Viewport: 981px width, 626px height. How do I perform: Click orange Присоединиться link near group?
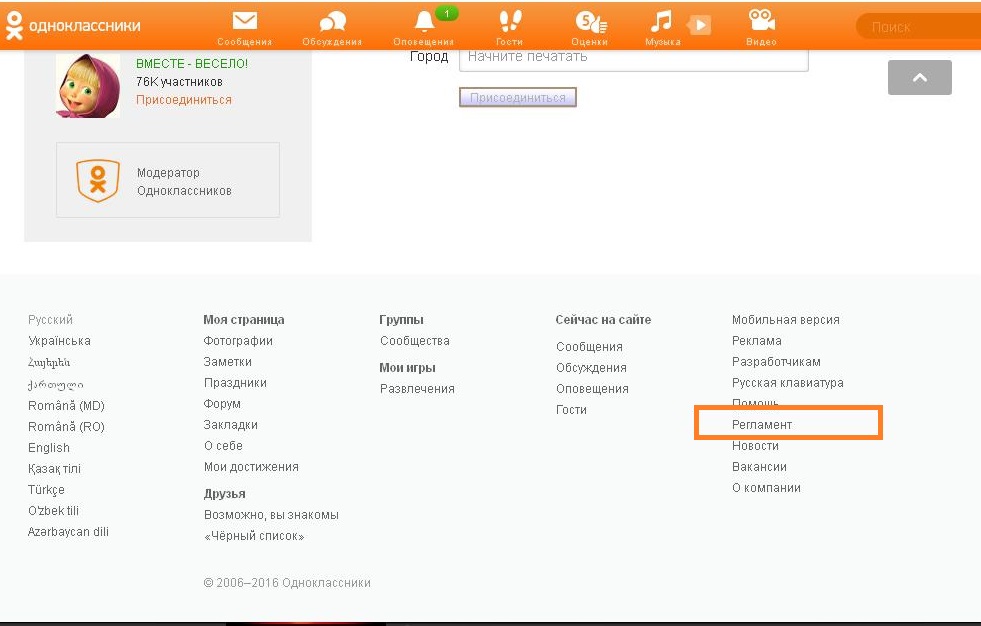click(x=183, y=100)
